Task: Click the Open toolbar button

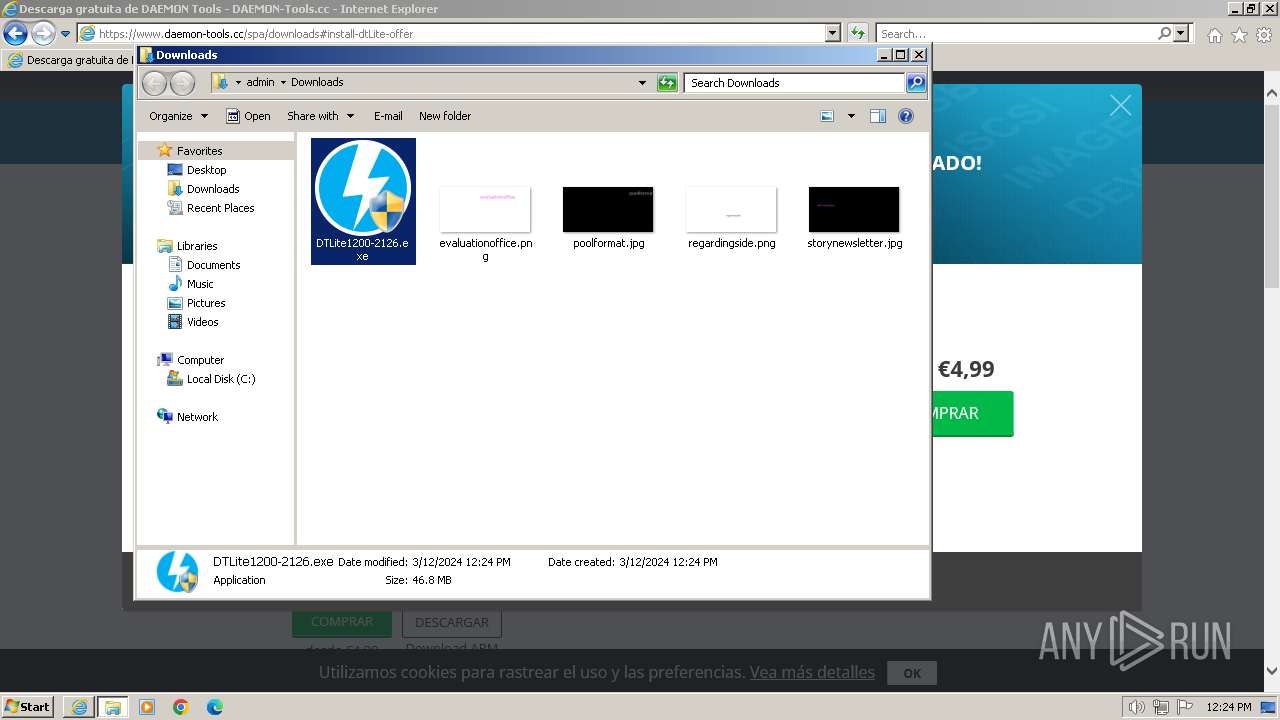Action: coord(248,116)
